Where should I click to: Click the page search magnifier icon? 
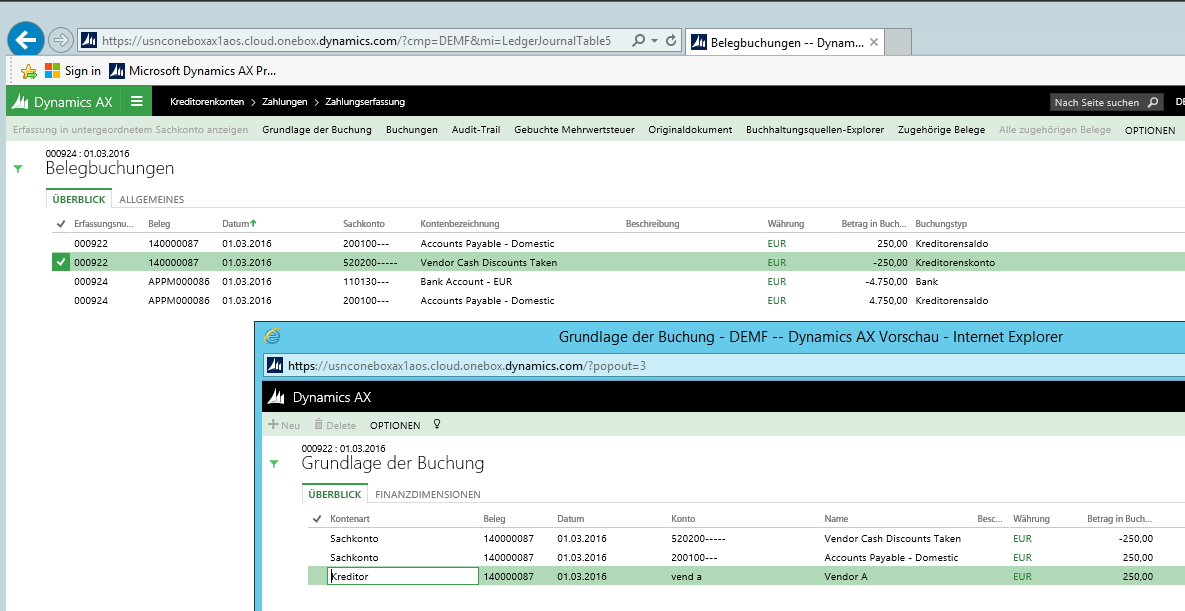[1153, 102]
